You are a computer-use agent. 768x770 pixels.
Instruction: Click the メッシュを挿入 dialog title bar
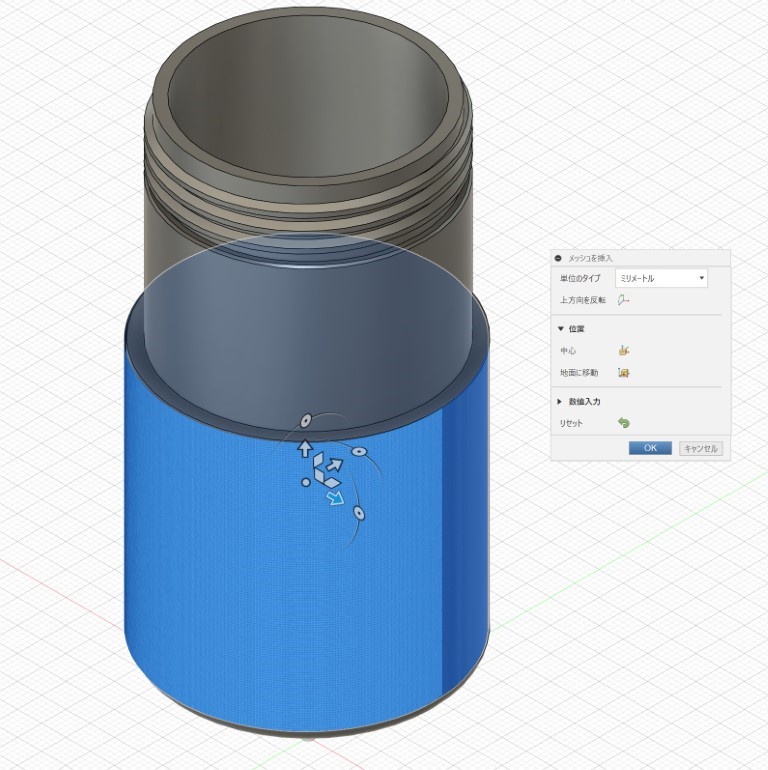pos(640,258)
